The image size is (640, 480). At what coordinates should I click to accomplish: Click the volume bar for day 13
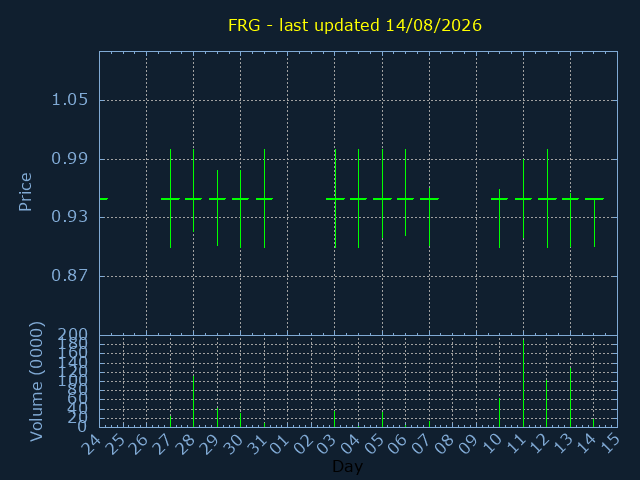click(570, 397)
